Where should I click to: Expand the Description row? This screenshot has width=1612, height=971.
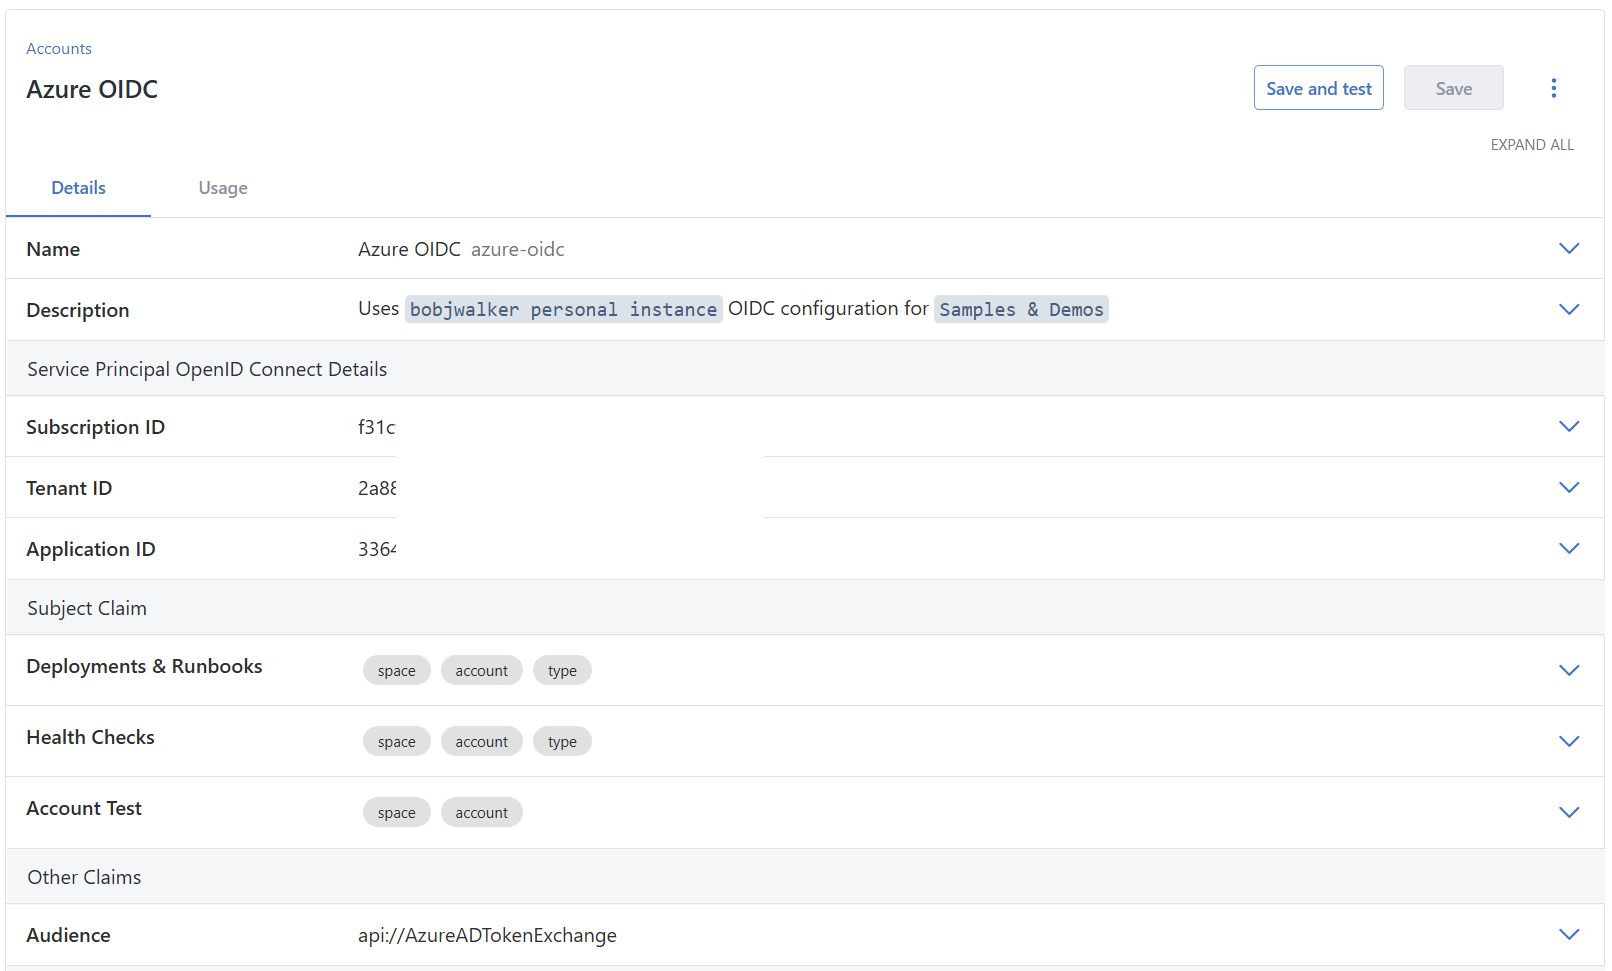coord(1569,309)
